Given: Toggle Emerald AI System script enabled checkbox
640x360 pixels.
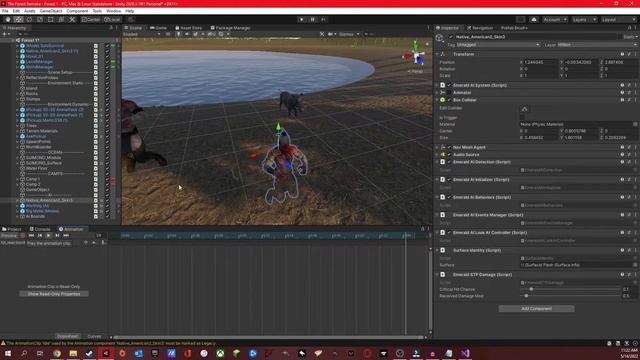Looking at the screenshot, I should point(449,85).
